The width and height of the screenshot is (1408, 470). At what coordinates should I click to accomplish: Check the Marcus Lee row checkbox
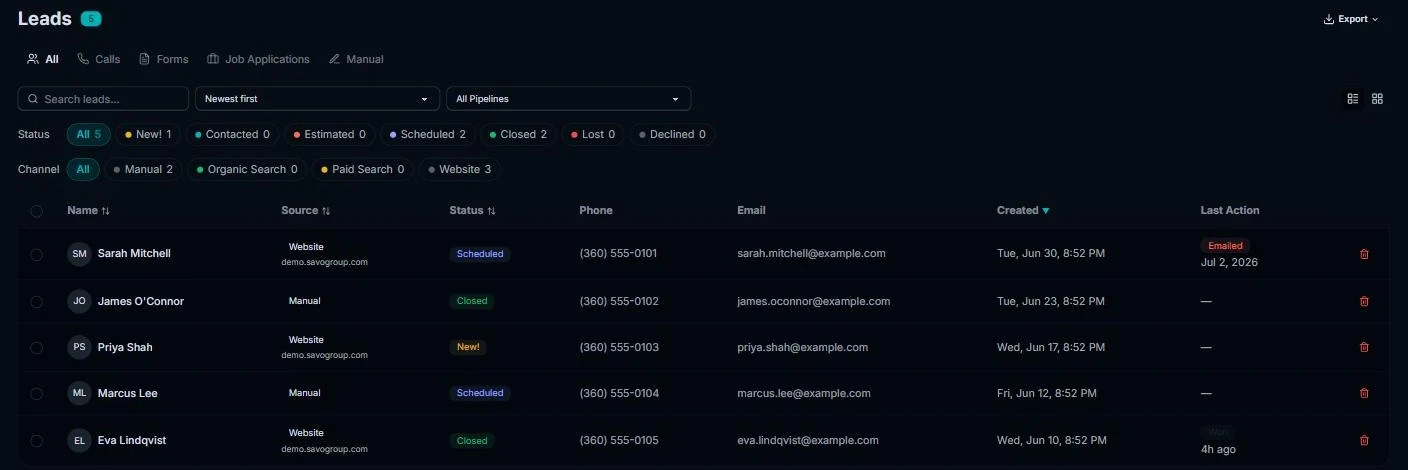tap(37, 394)
